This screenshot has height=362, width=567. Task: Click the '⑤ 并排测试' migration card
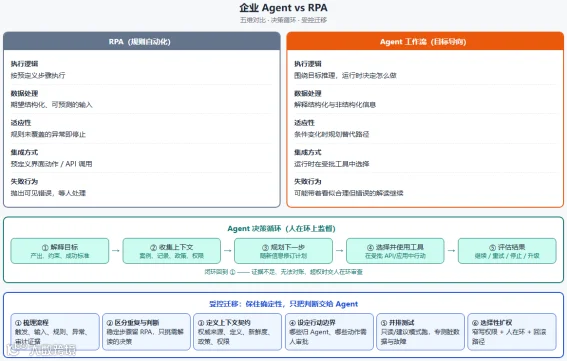pyautogui.click(x=421, y=332)
